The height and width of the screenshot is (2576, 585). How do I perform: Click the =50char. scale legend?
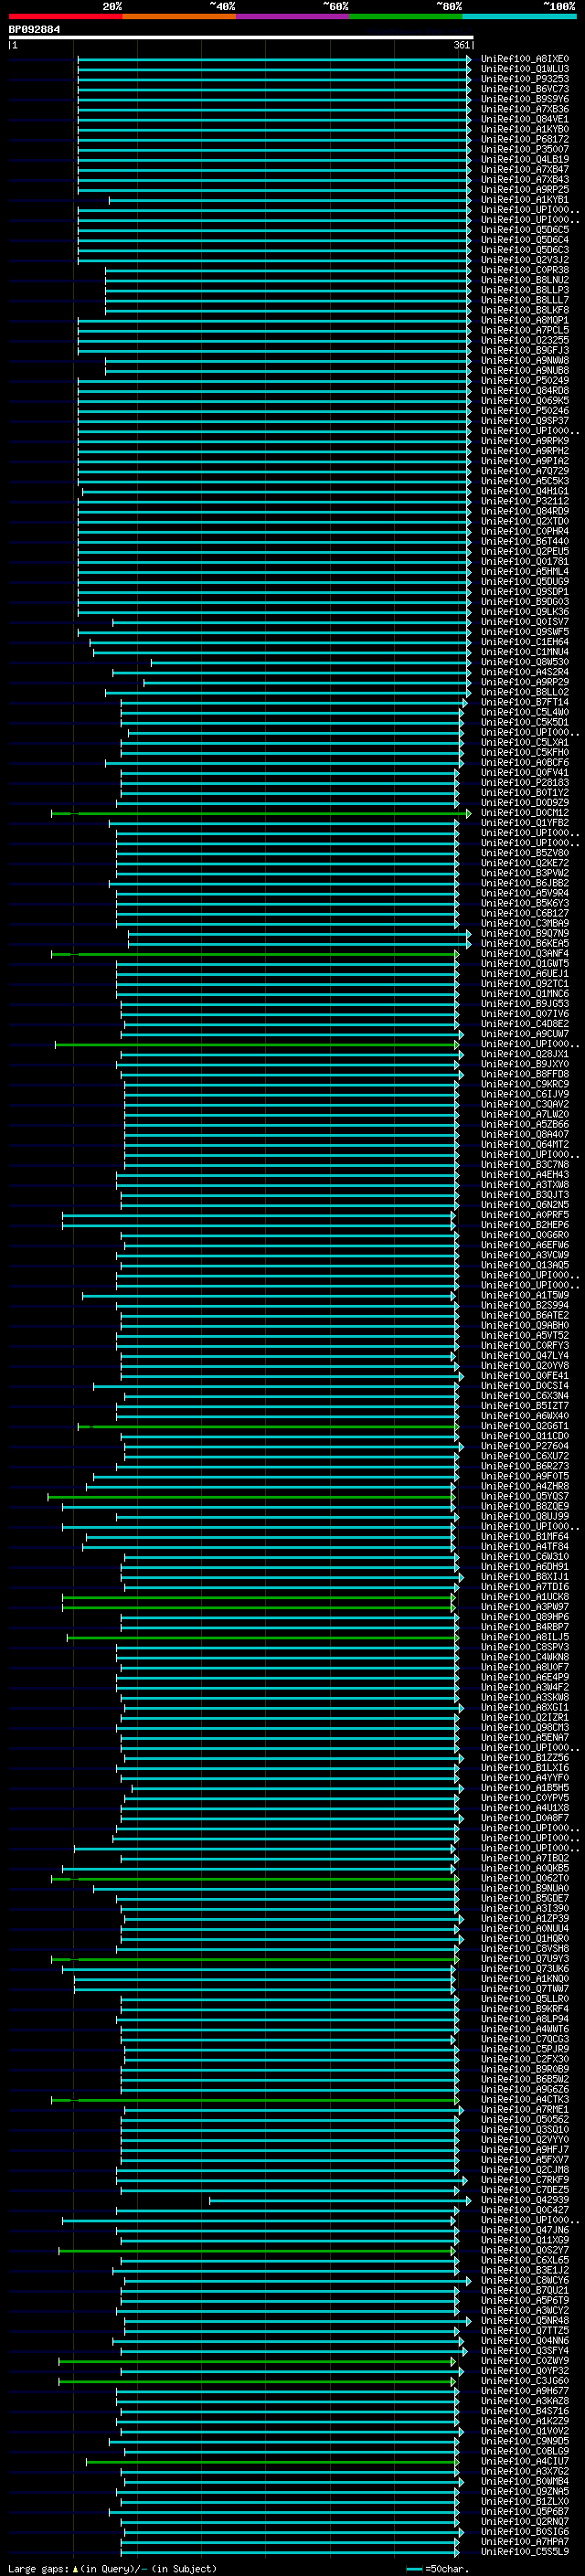pos(437,2569)
